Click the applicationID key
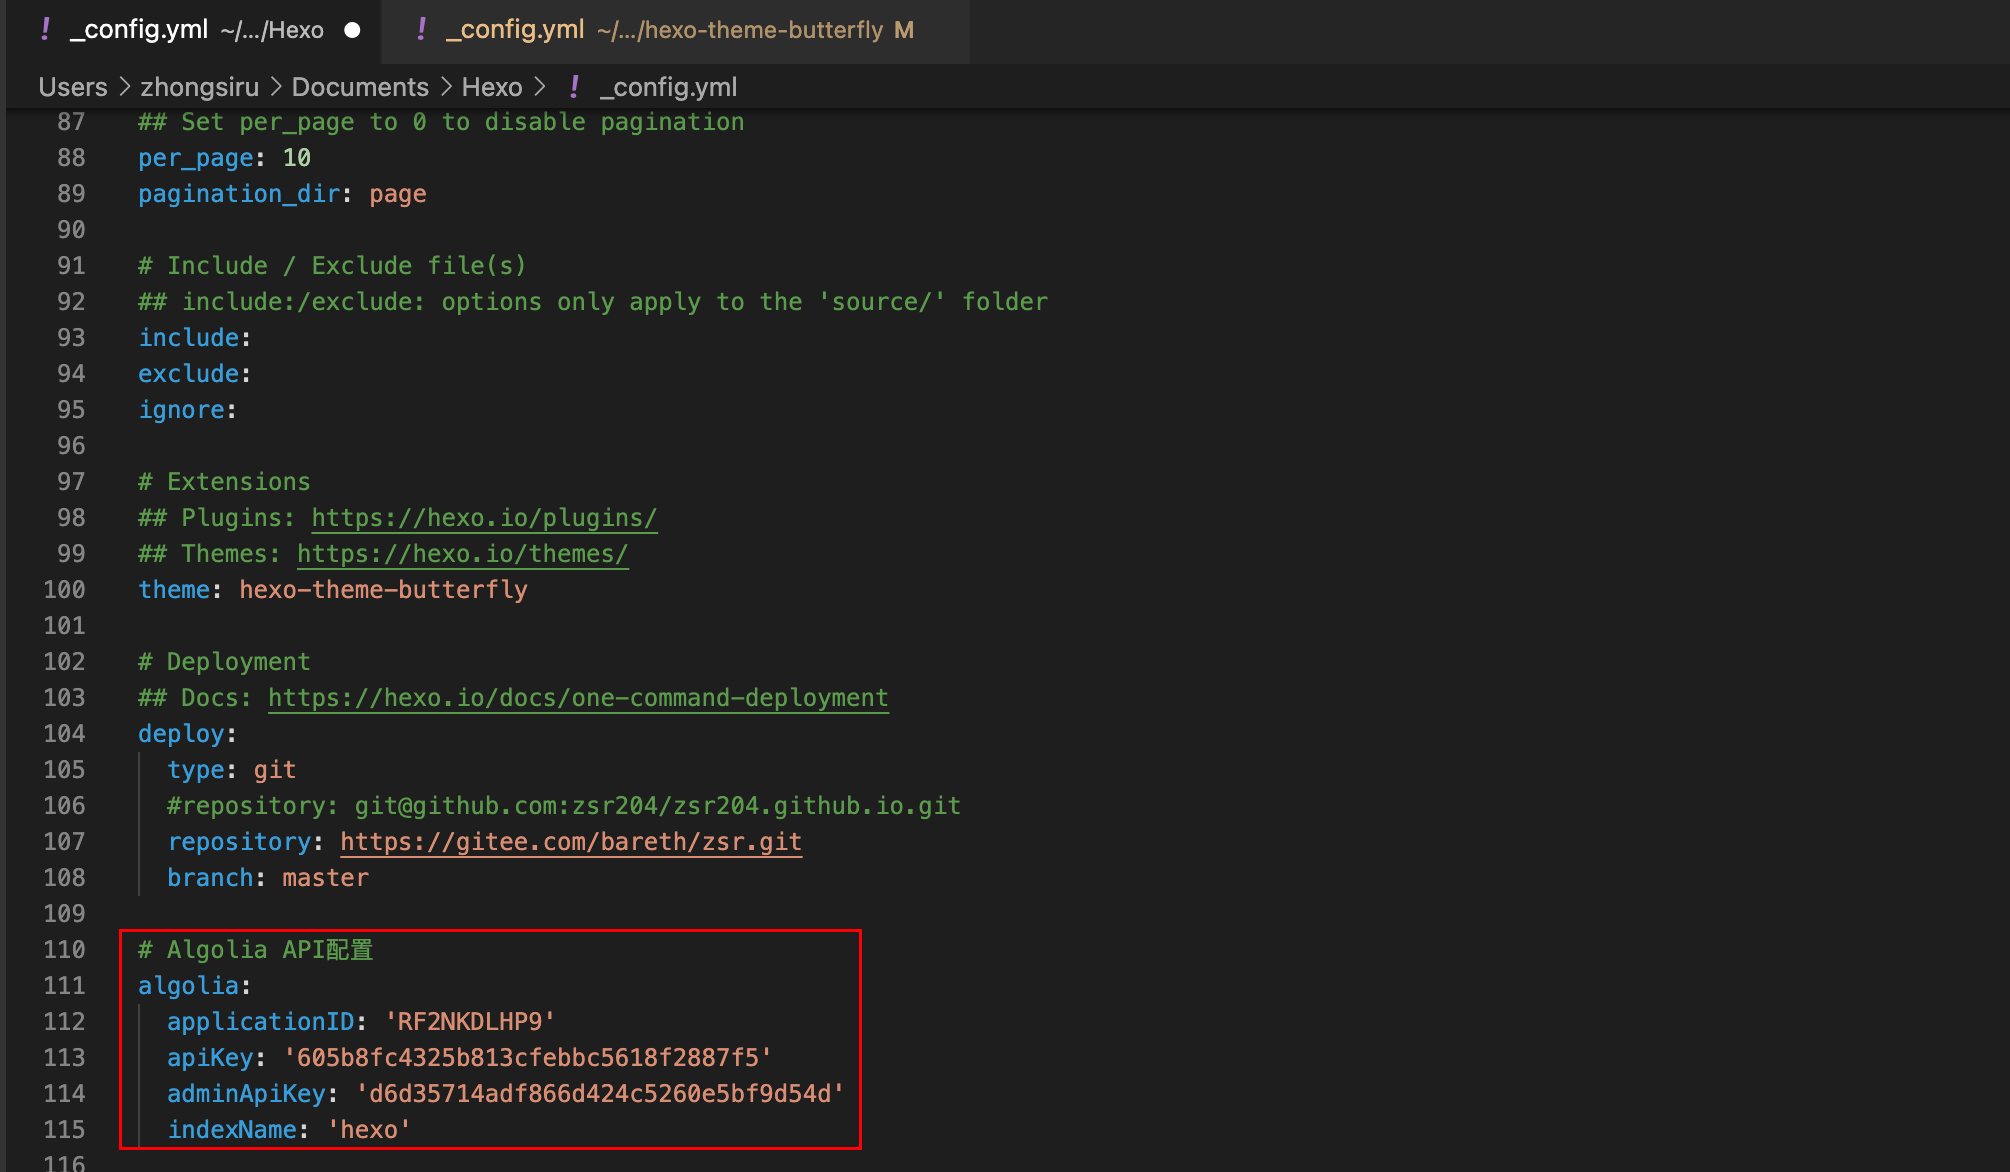This screenshot has height=1172, width=2010. coord(261,1022)
